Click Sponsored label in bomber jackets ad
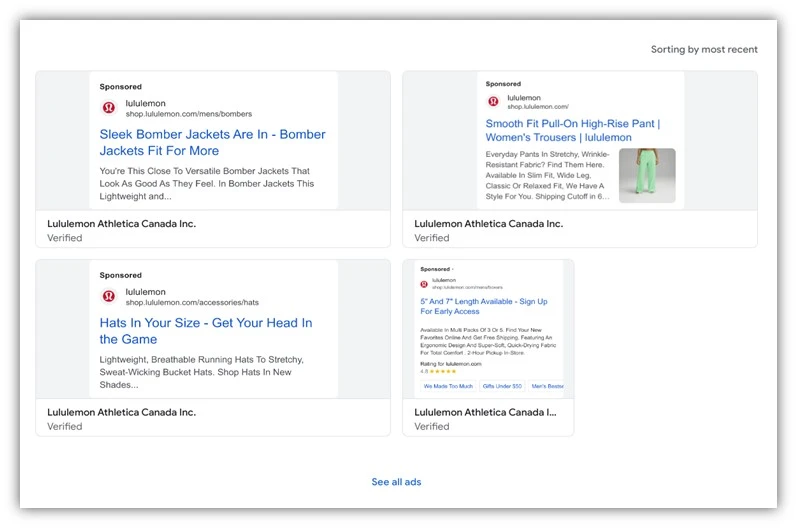Screen dimensions: 797x528 (x=120, y=86)
